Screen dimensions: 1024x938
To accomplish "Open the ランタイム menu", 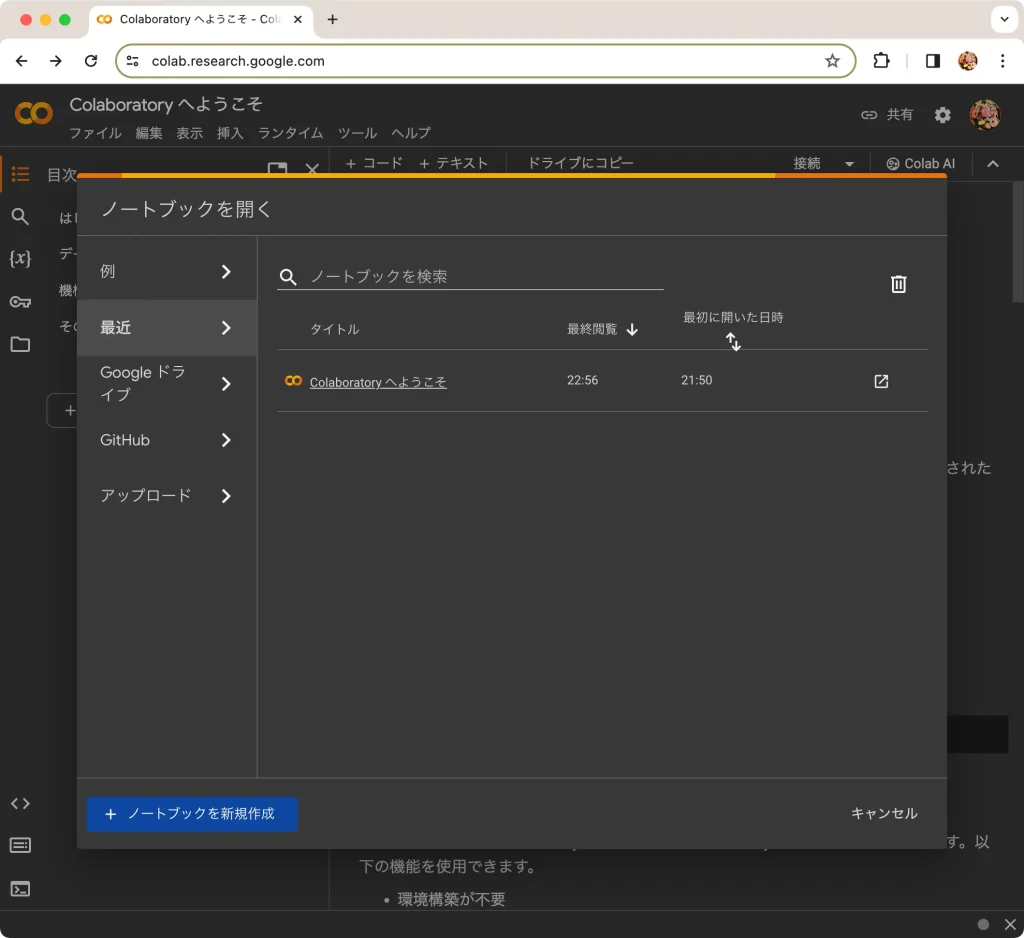I will click(291, 133).
